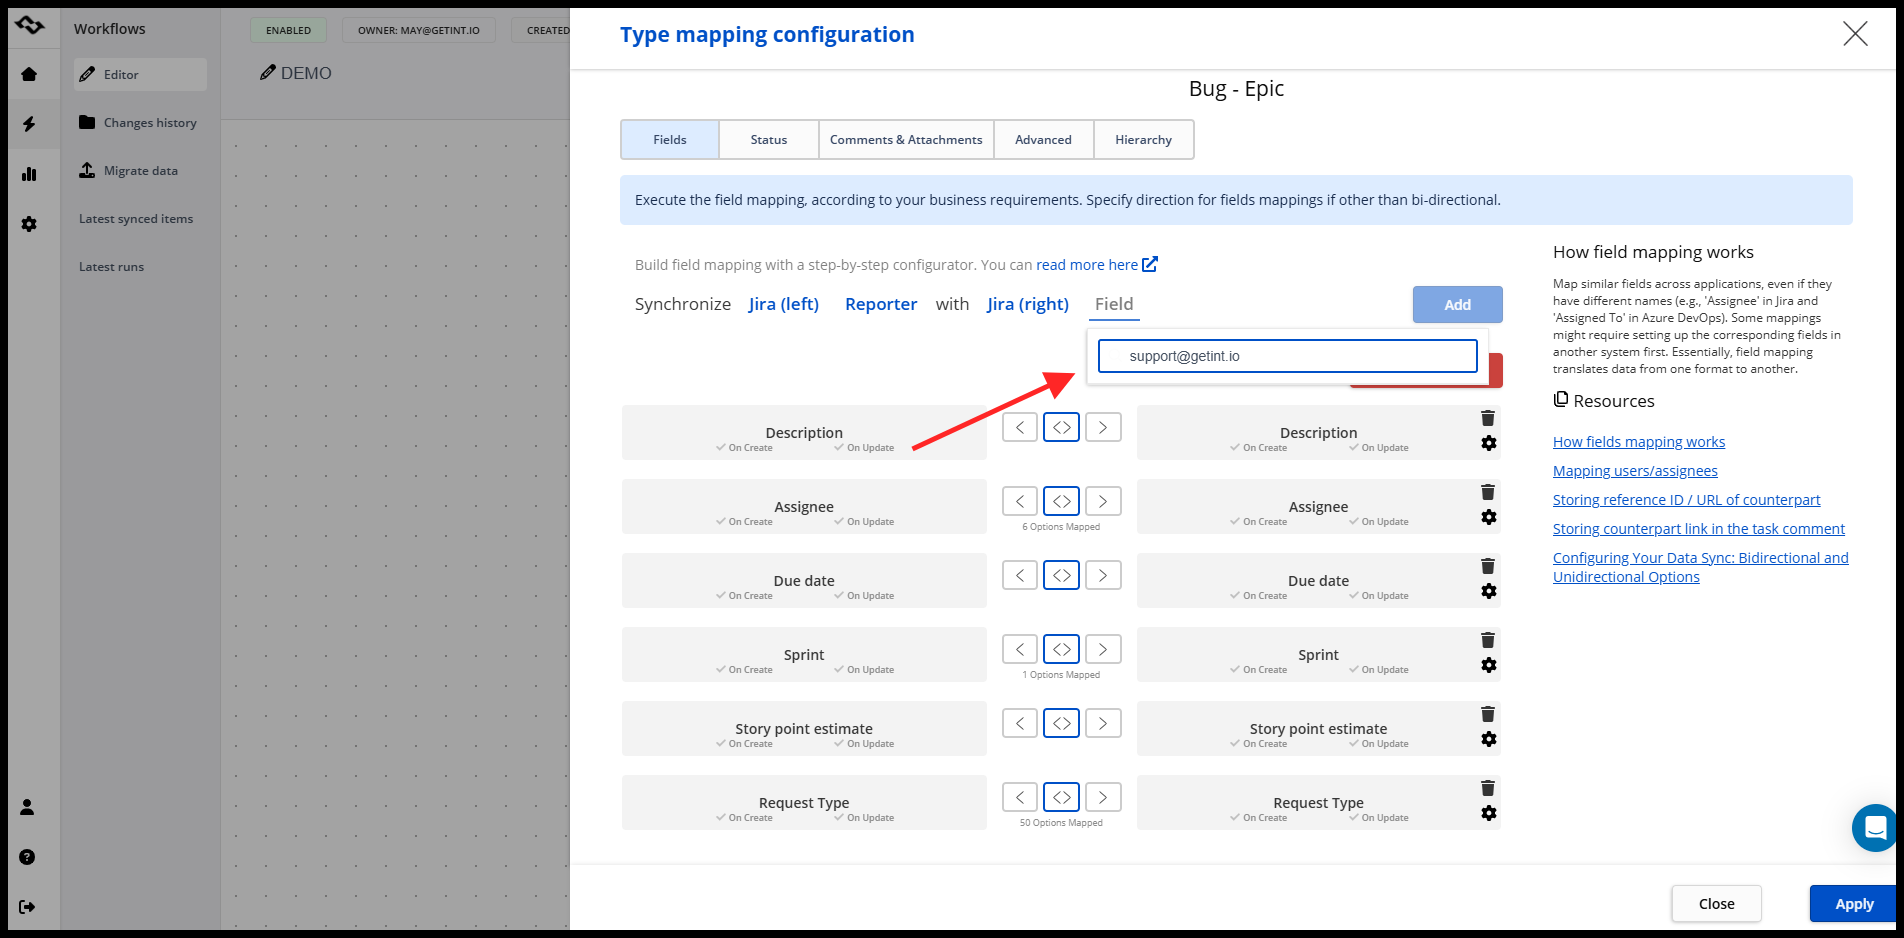Open the Jira (left) app selector
This screenshot has height=938, width=1904.
point(783,304)
